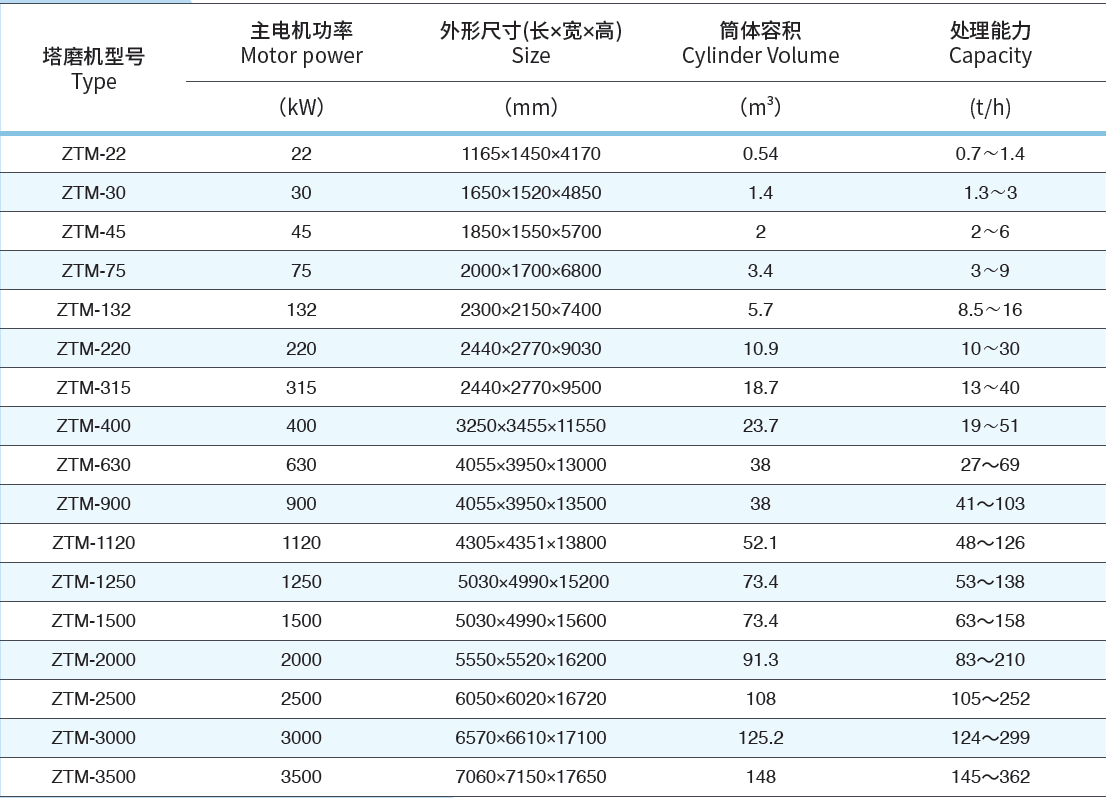Click the Capacity column header

click(990, 44)
